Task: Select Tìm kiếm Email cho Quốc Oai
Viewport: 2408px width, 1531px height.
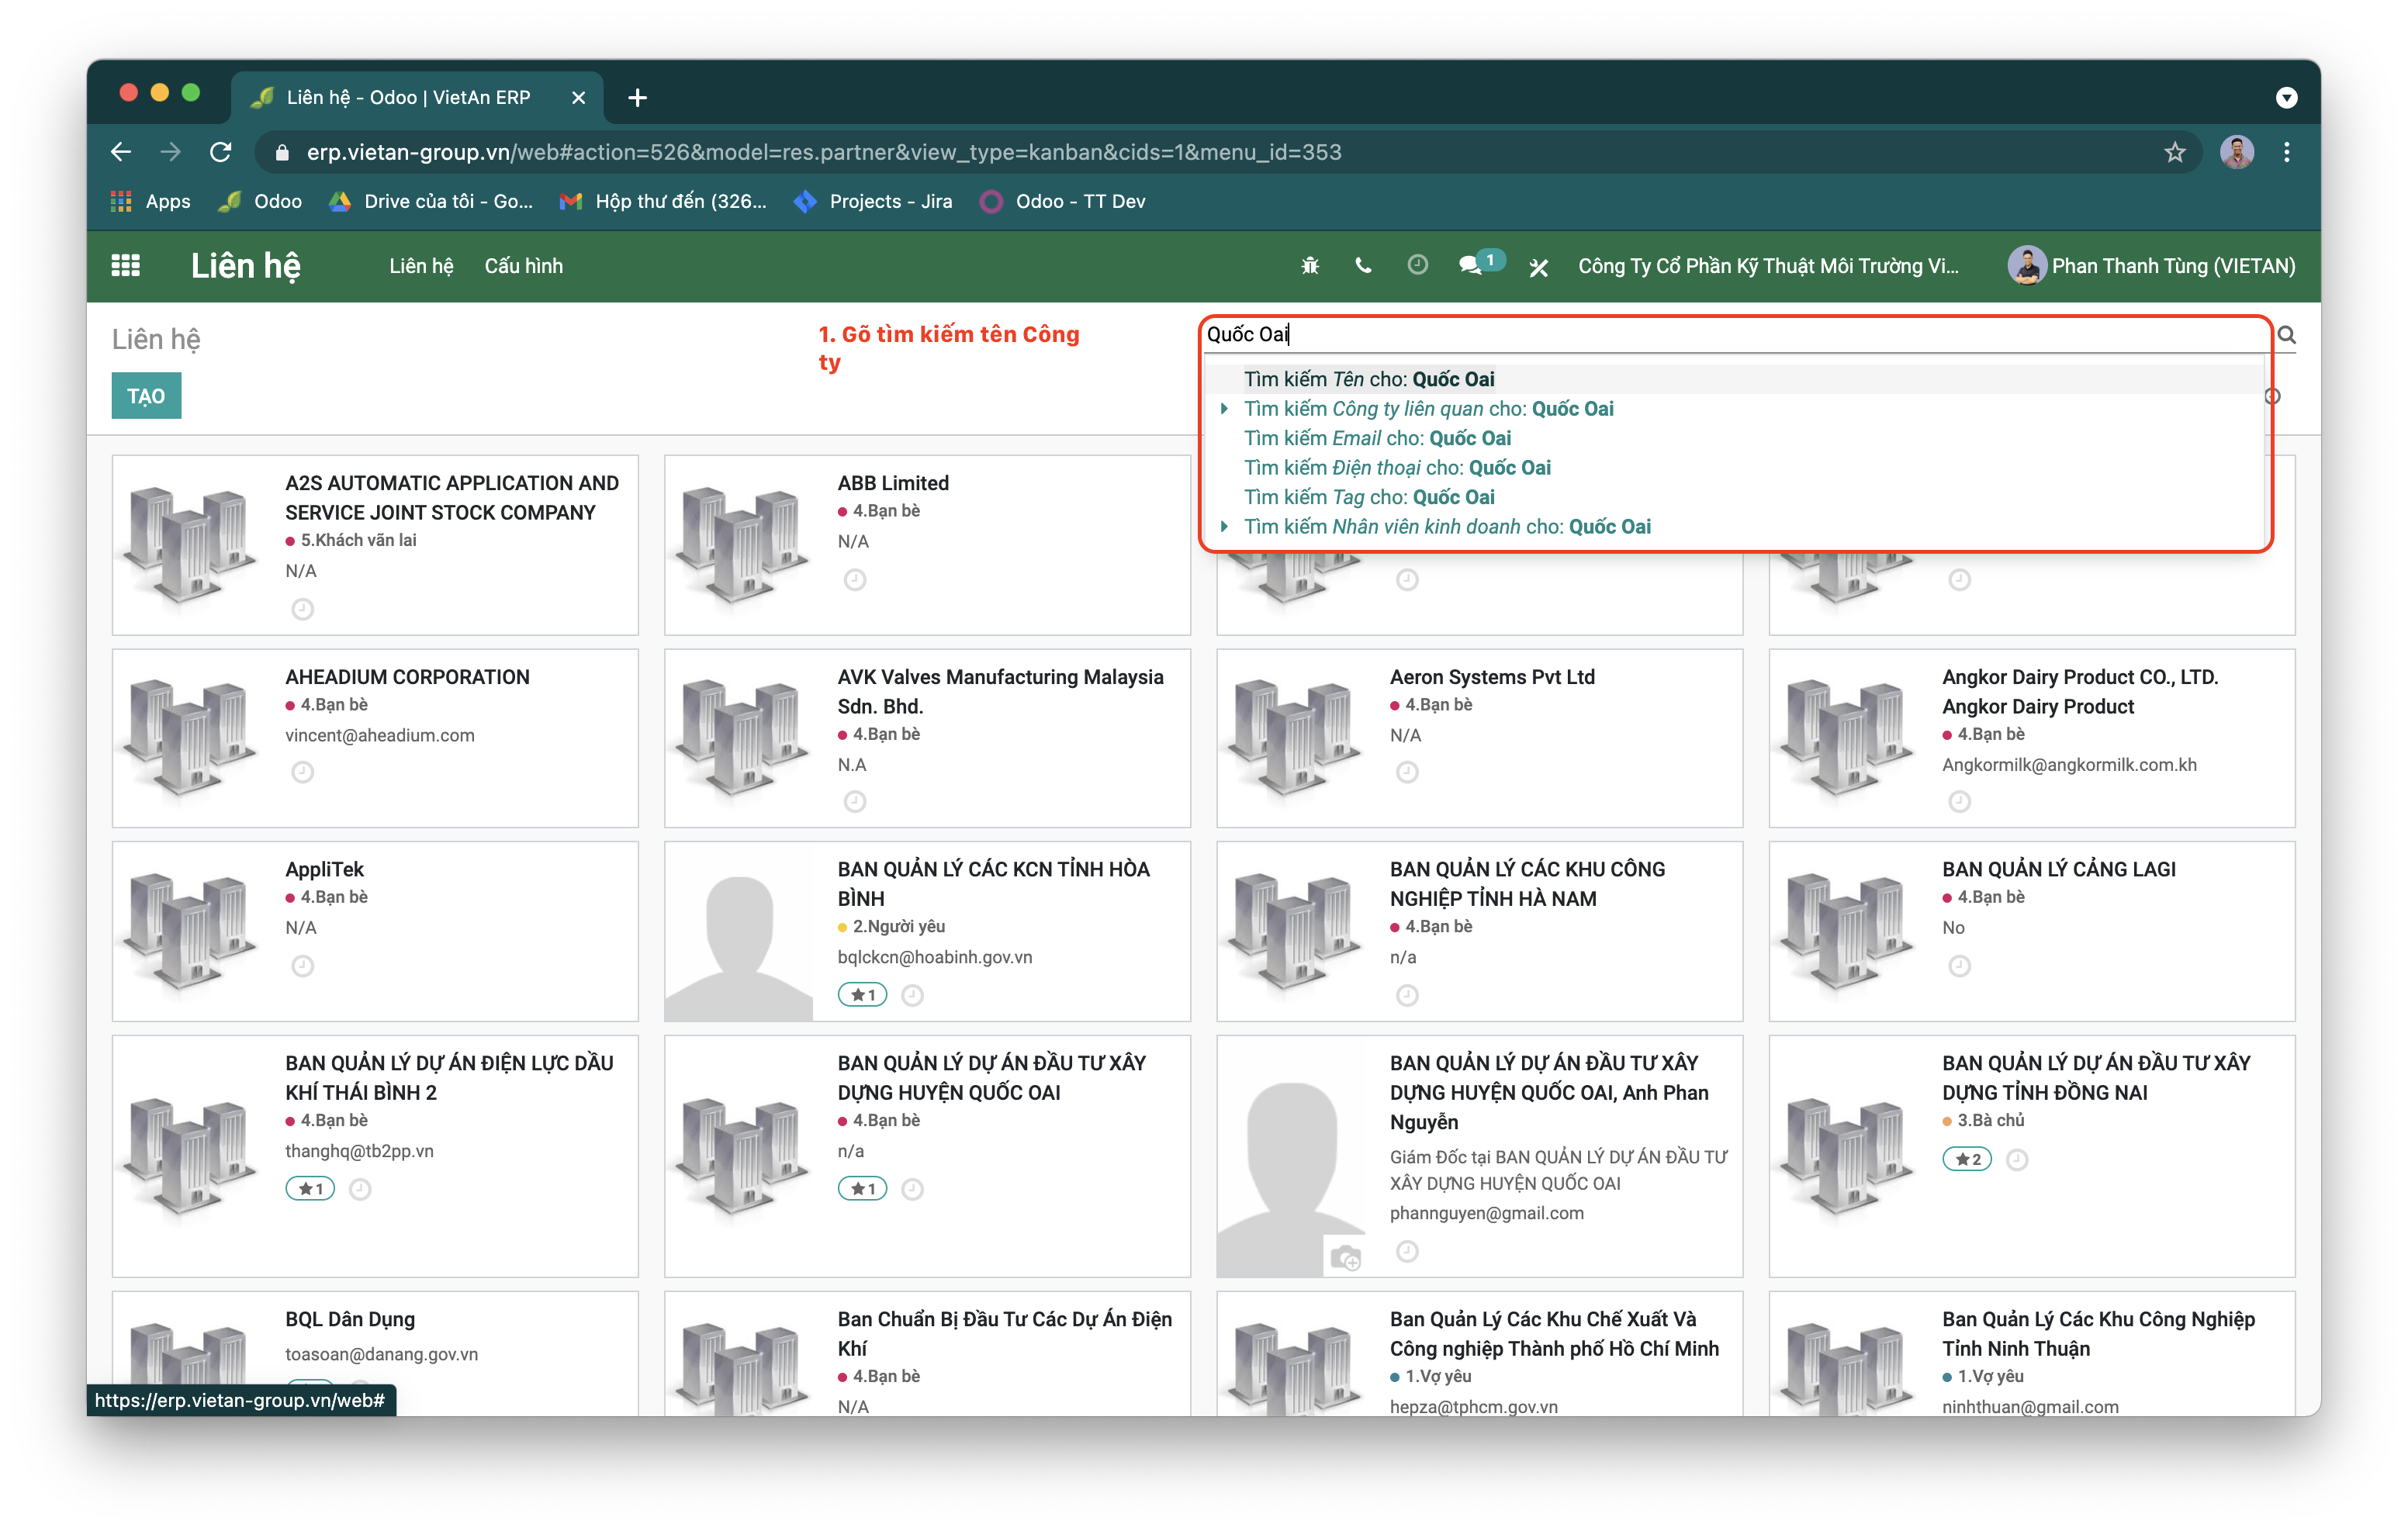Action: tap(1376, 438)
